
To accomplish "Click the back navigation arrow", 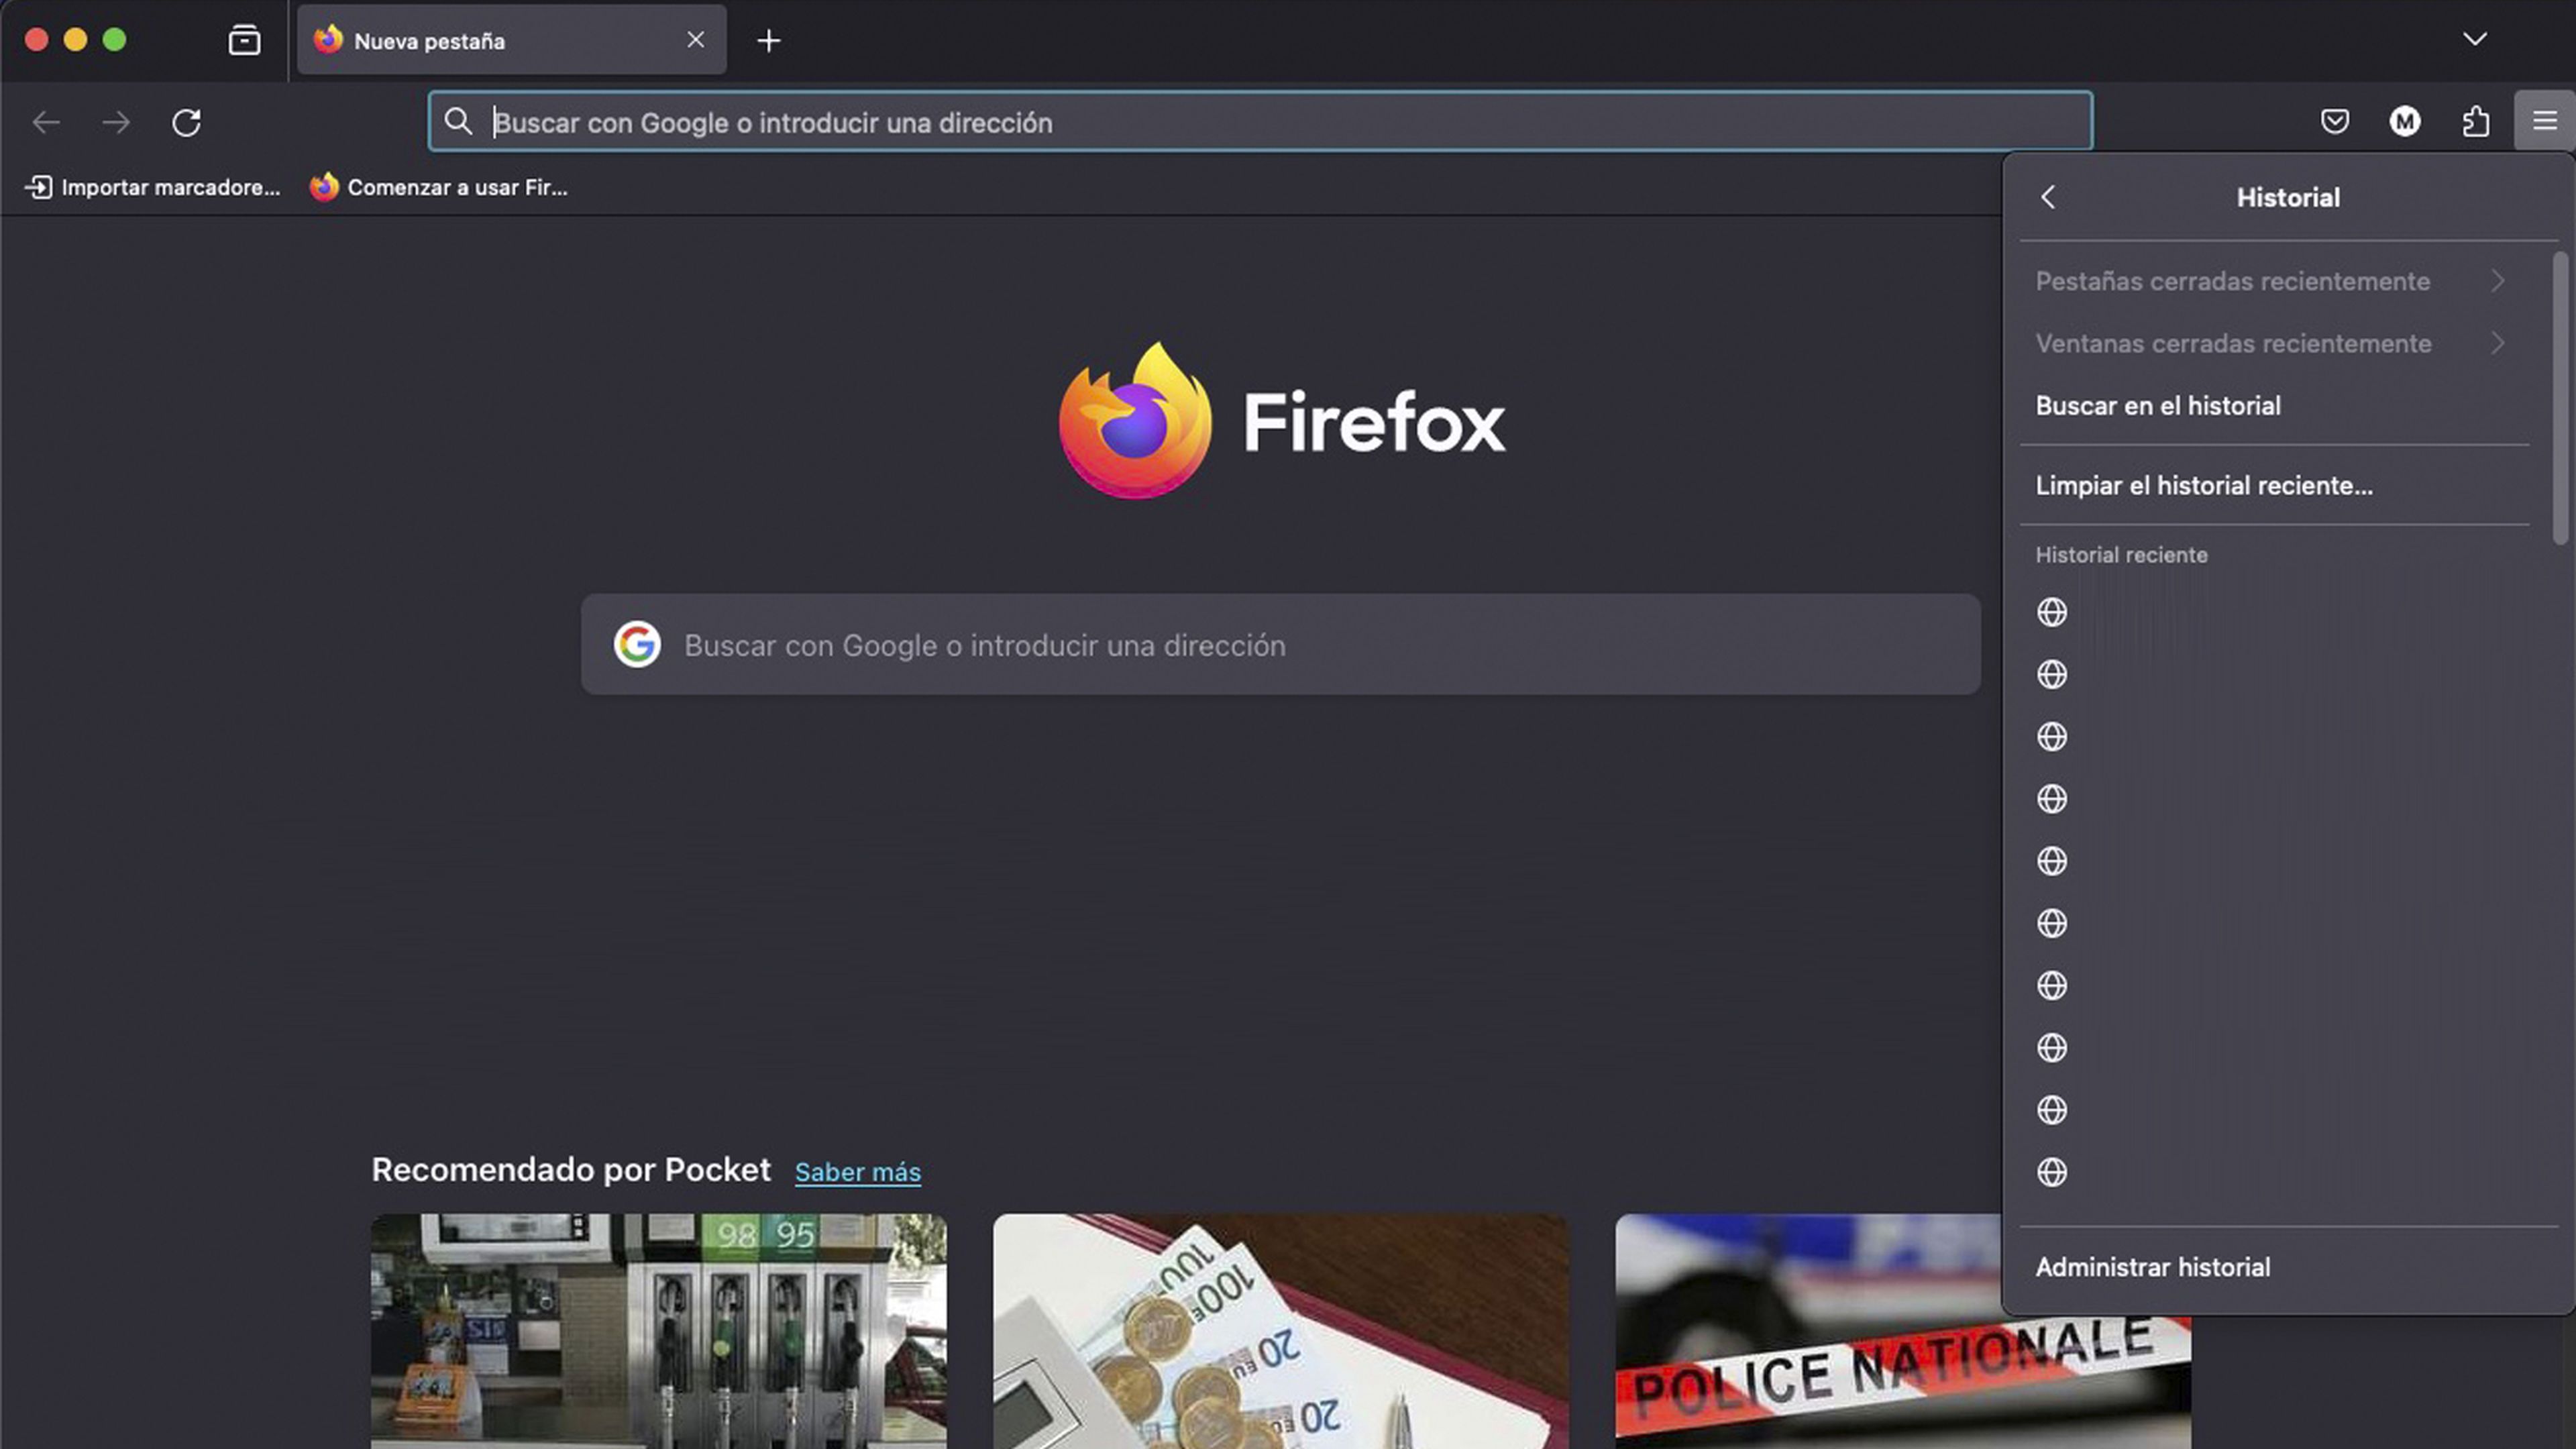I will 46,122.
